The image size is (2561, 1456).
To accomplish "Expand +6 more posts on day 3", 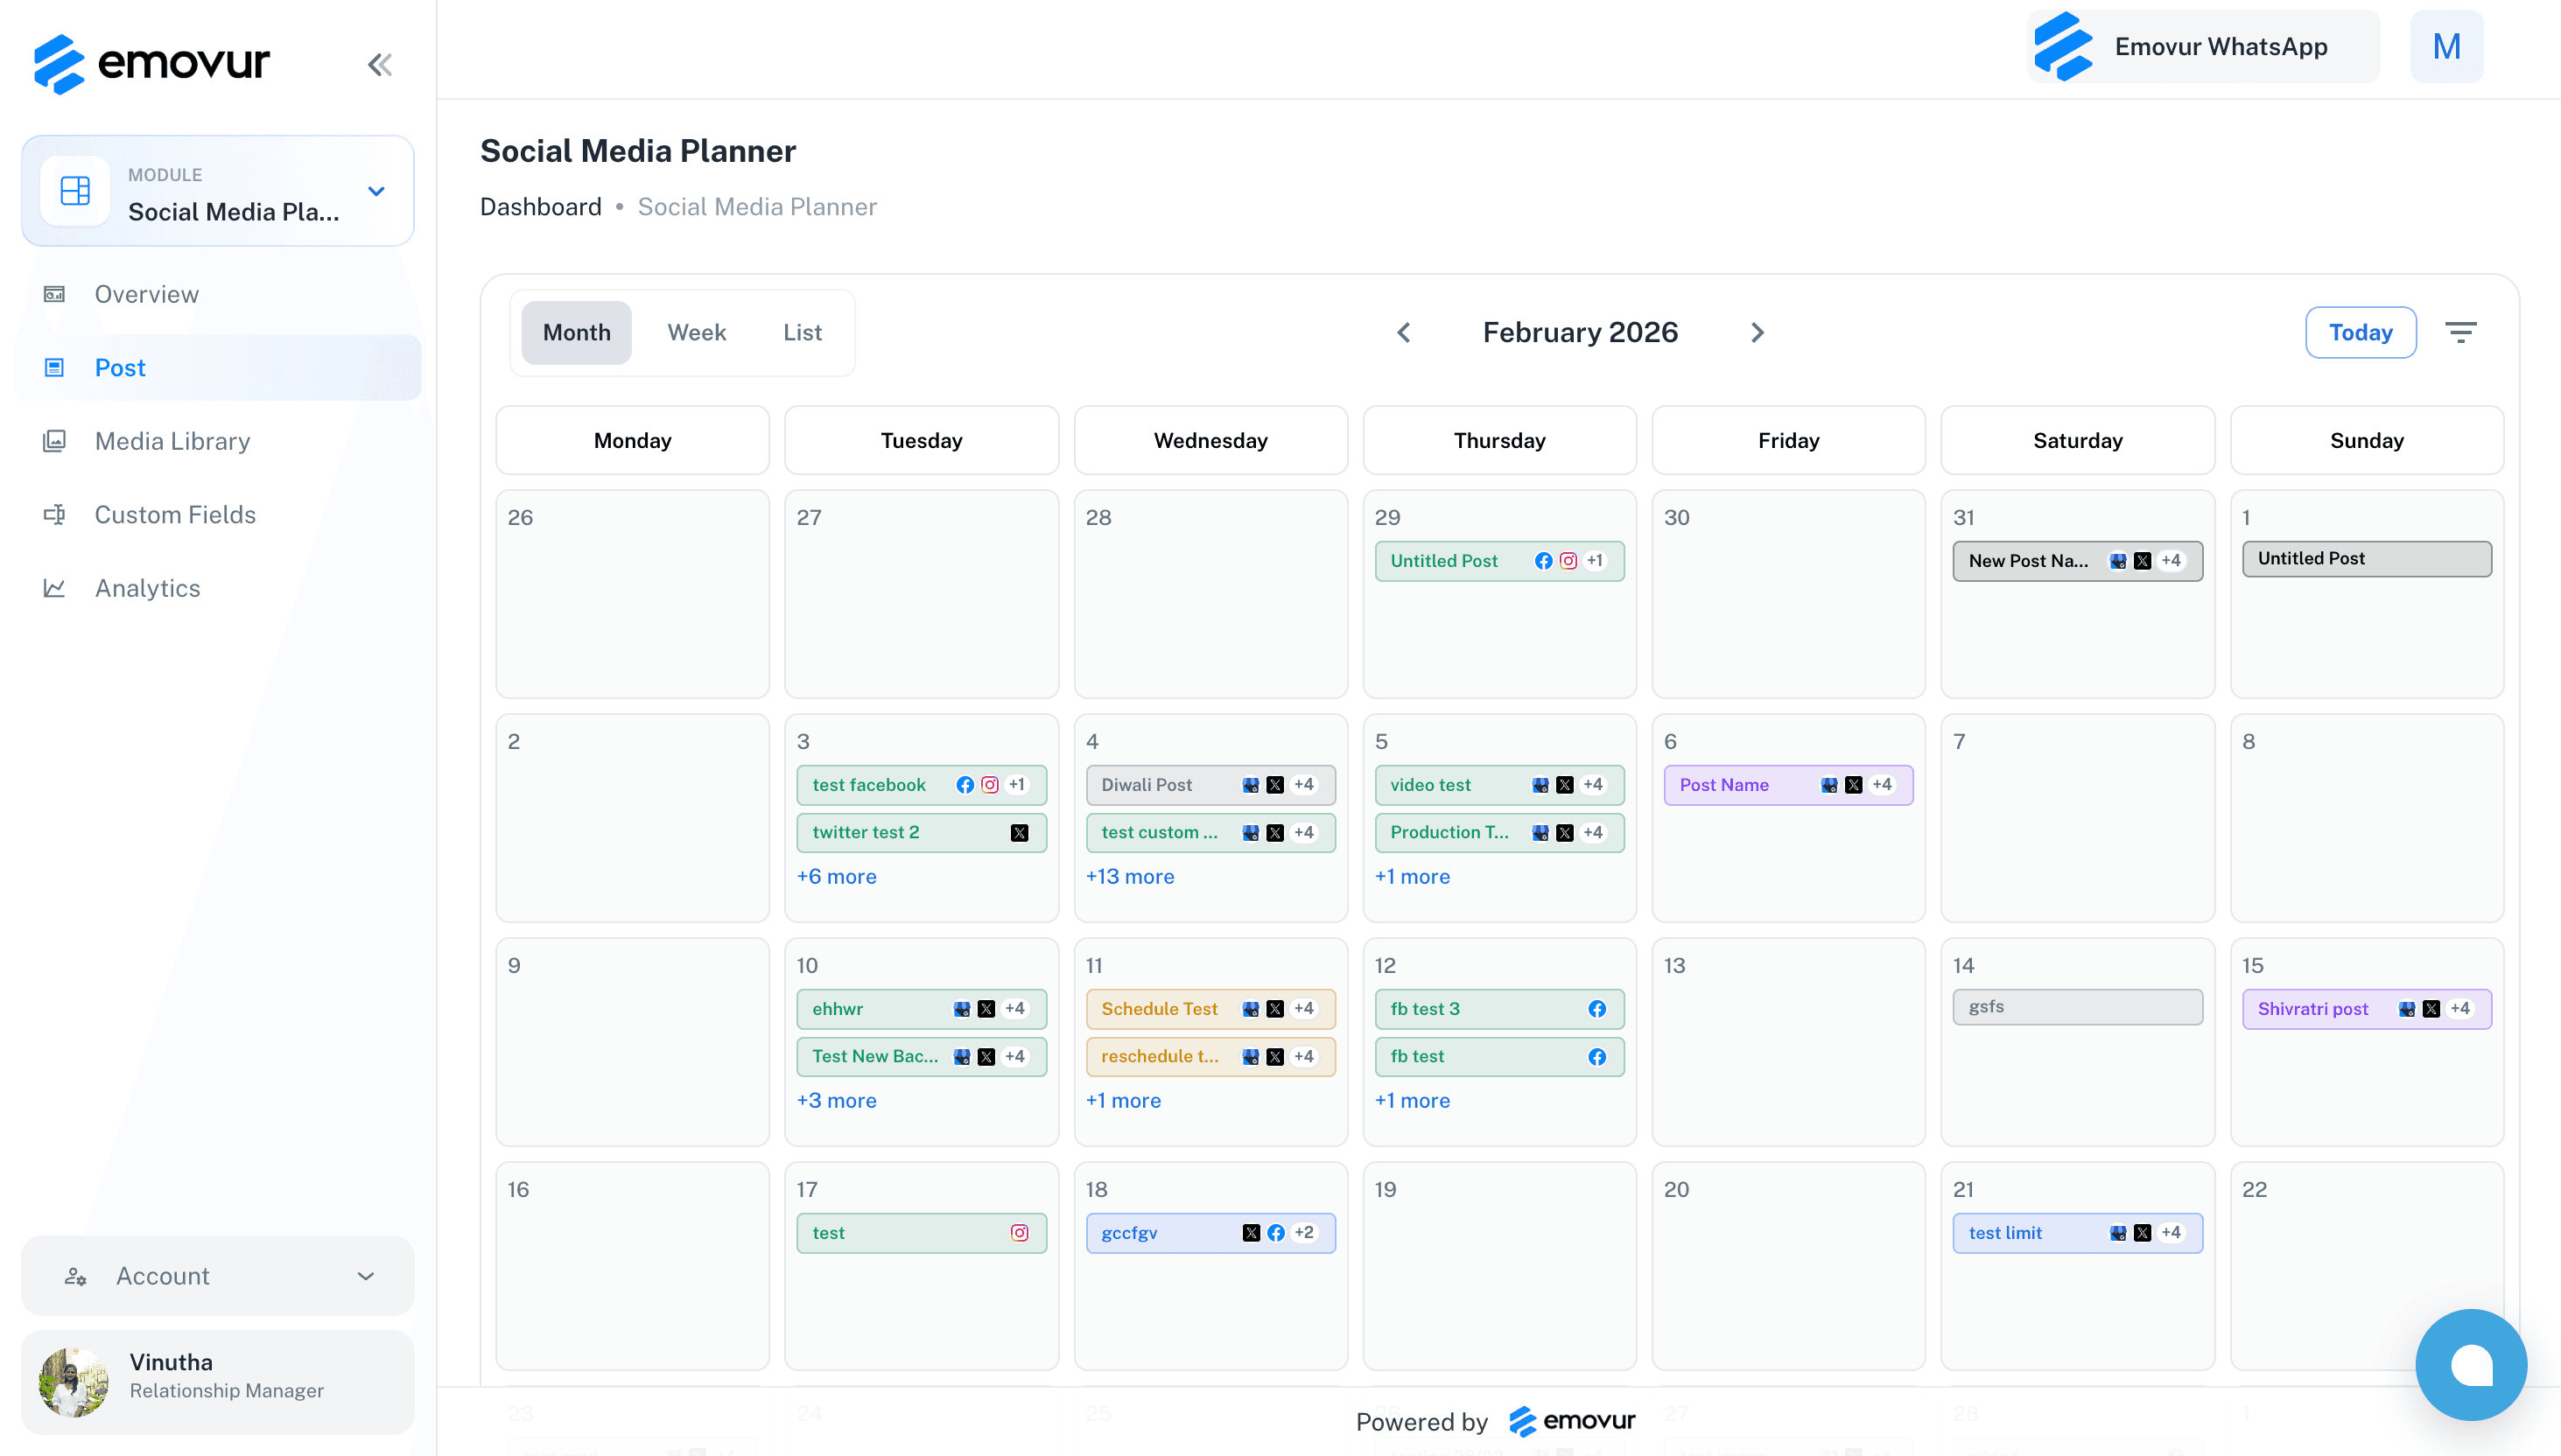I will click(x=836, y=876).
